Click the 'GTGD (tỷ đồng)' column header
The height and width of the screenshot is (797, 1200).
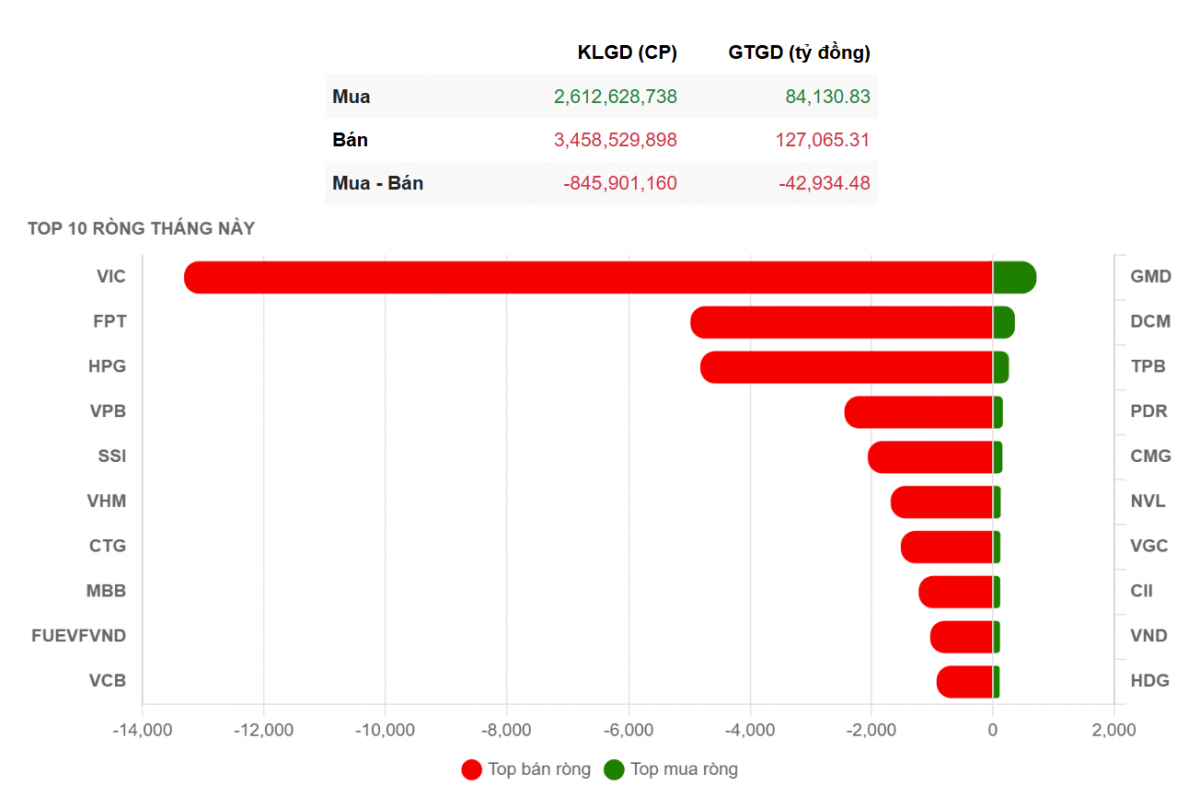(x=799, y=53)
